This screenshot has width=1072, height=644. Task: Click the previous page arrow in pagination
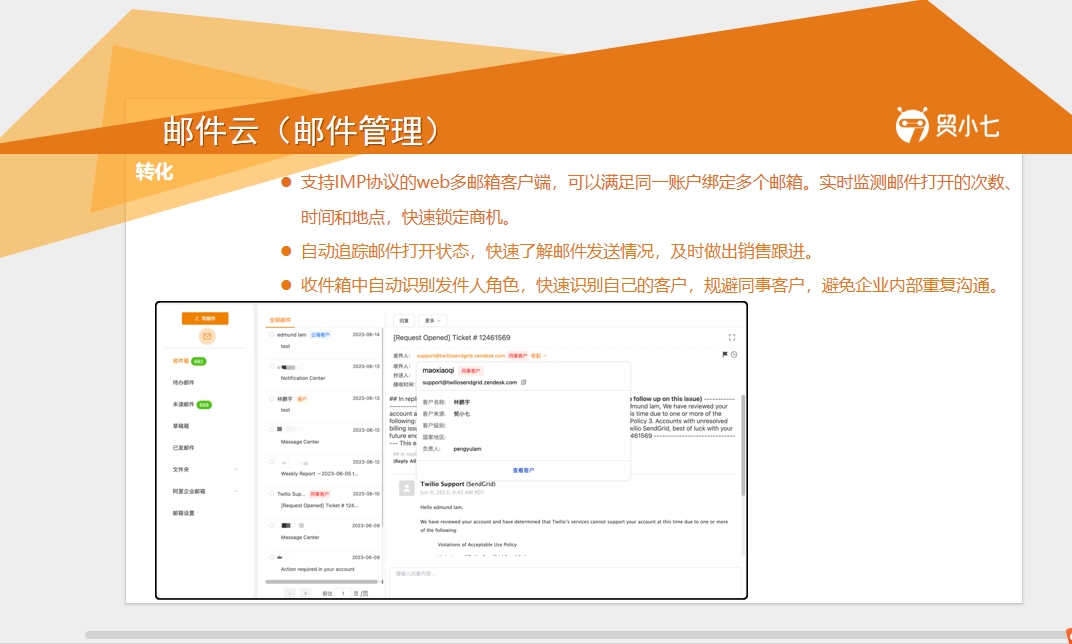[289, 593]
